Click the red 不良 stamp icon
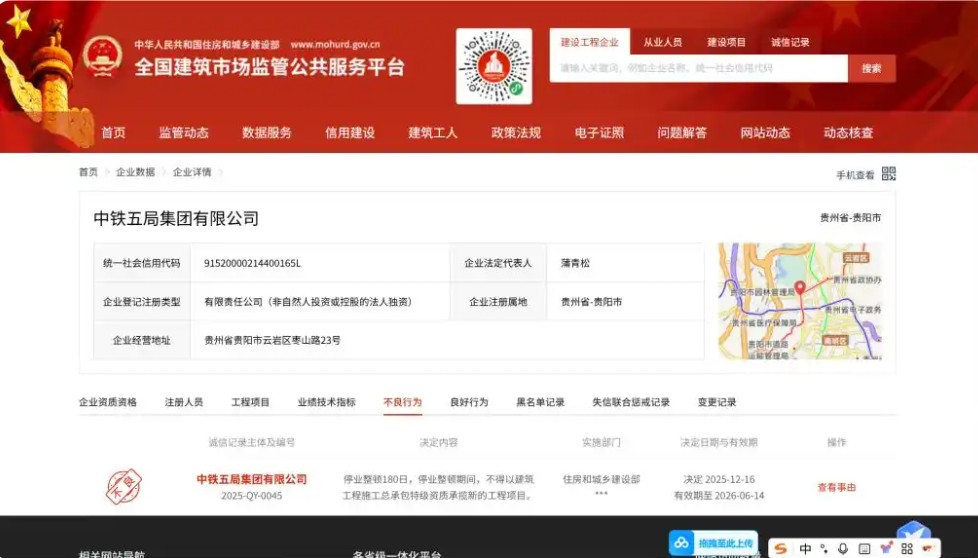This screenshot has width=978, height=558. coord(124,487)
